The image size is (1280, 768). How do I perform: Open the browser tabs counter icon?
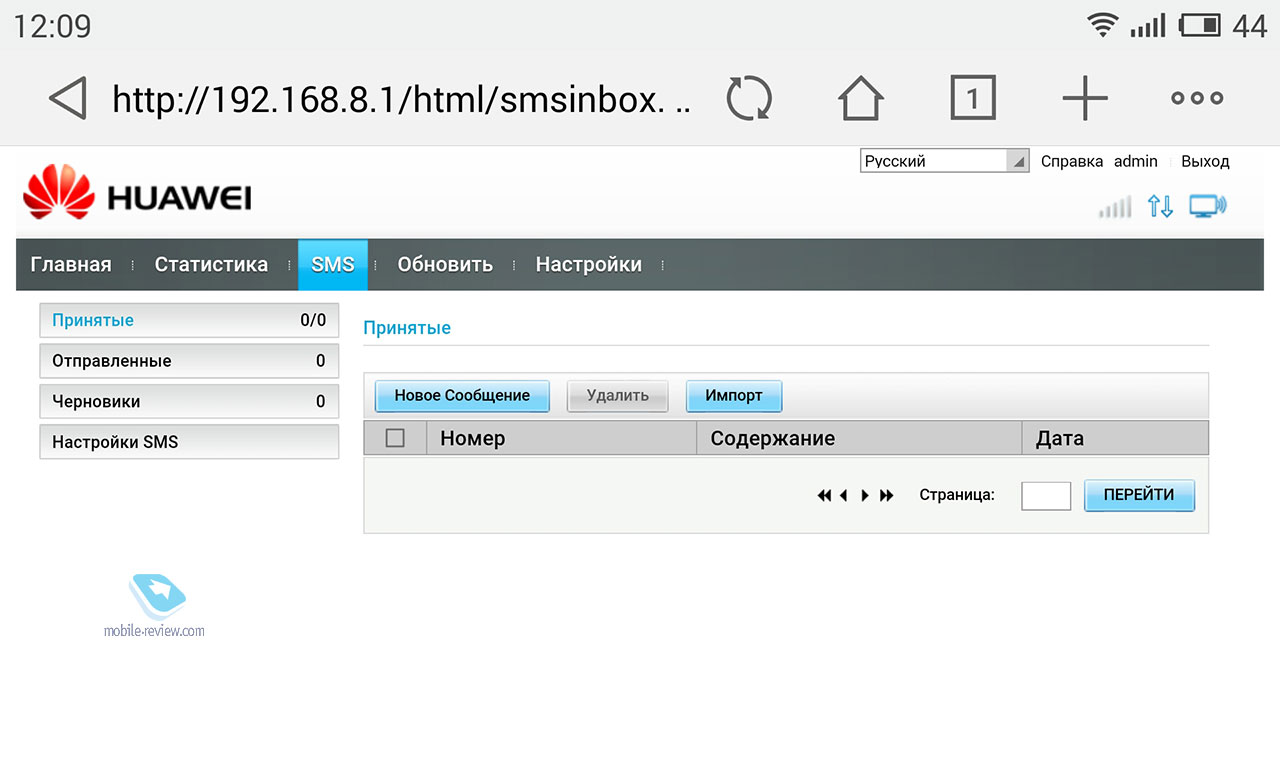[972, 98]
